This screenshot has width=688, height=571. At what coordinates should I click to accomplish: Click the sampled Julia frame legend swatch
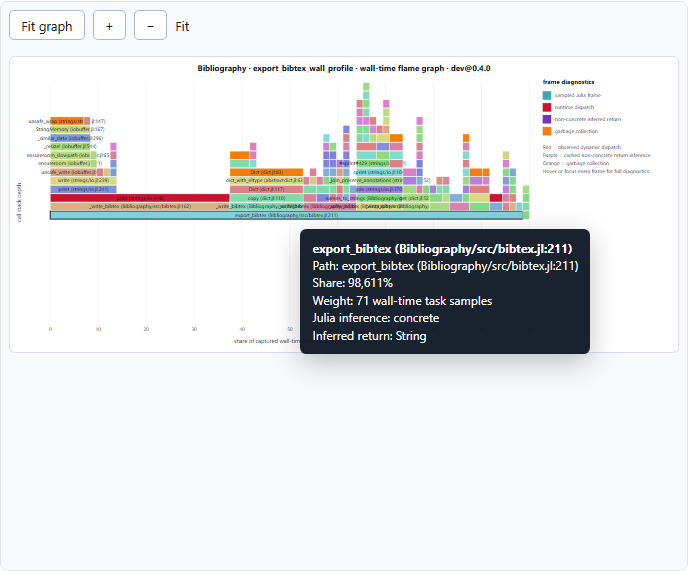click(x=547, y=95)
